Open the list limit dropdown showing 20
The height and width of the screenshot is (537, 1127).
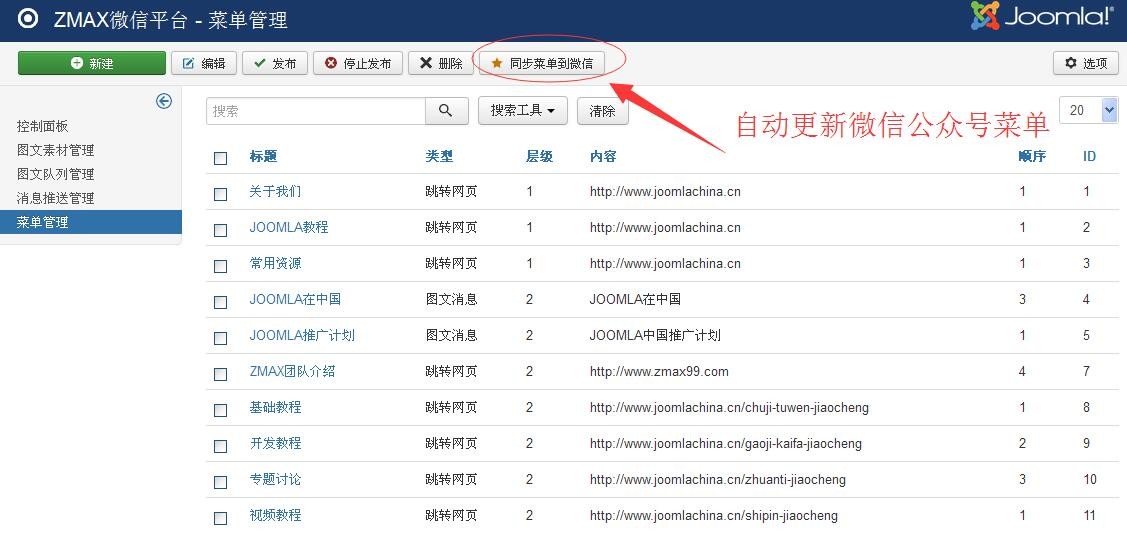(x=1088, y=110)
